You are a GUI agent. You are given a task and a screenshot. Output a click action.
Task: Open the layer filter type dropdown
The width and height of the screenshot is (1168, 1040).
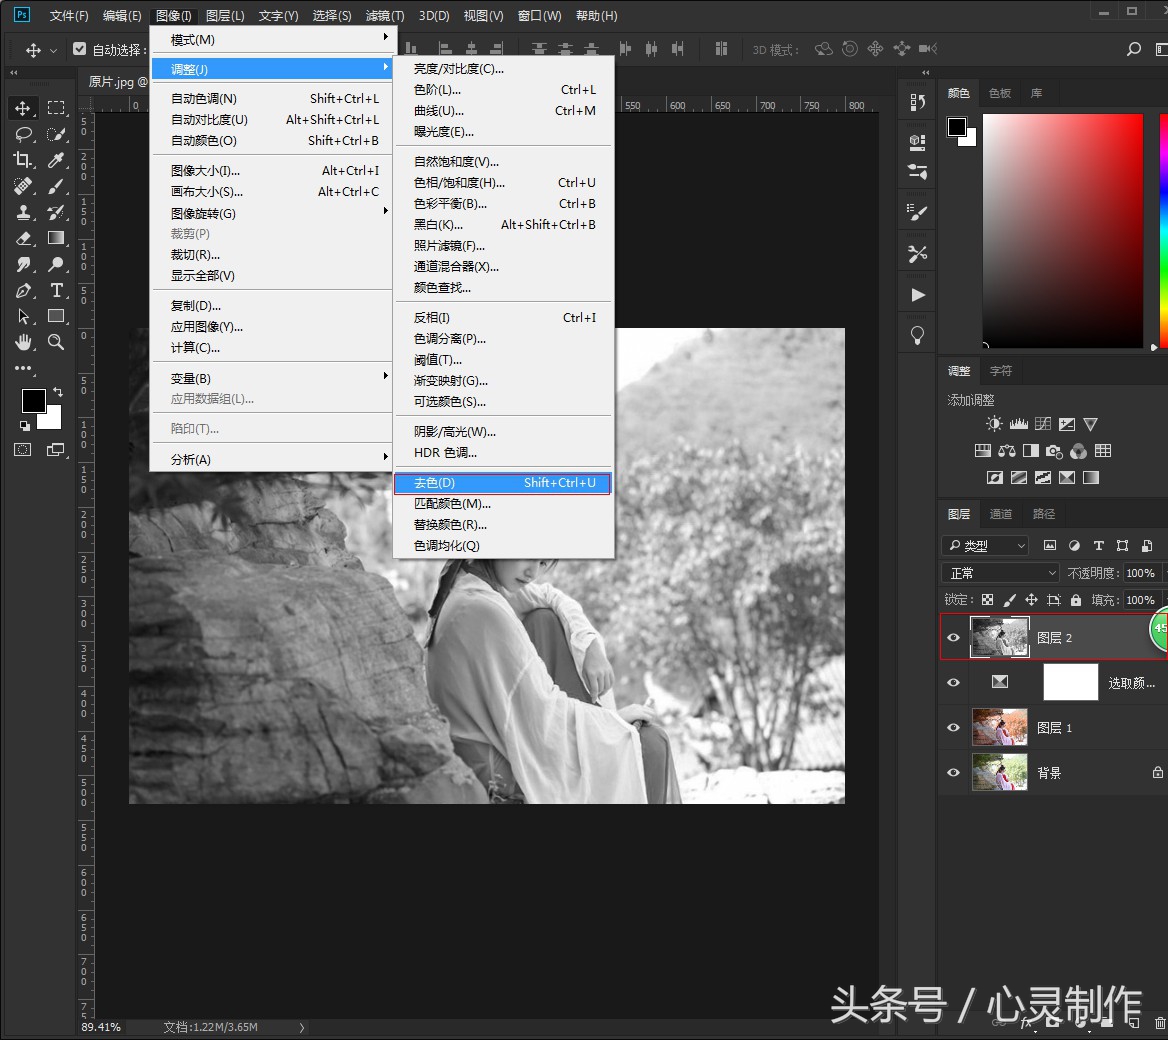tap(984, 545)
